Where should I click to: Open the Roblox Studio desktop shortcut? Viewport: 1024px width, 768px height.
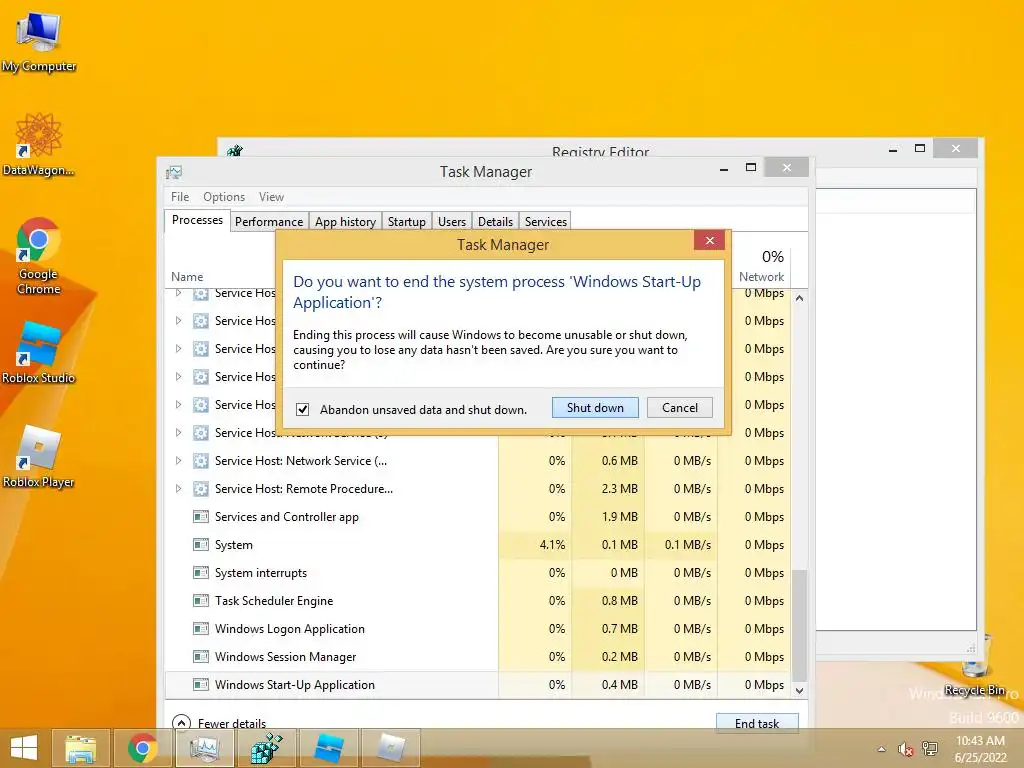pyautogui.click(x=39, y=353)
